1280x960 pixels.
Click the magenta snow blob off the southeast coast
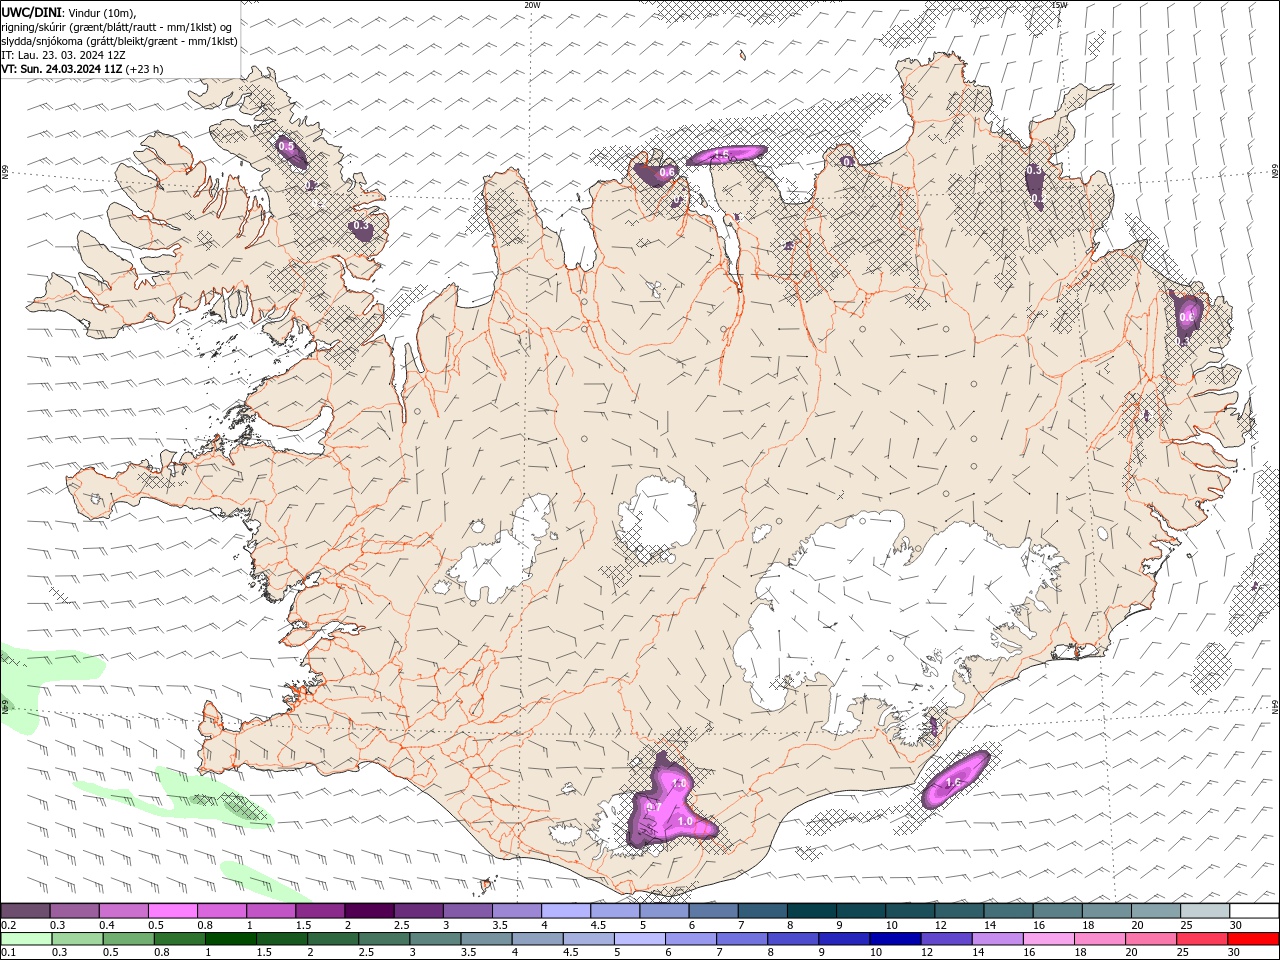[955, 779]
